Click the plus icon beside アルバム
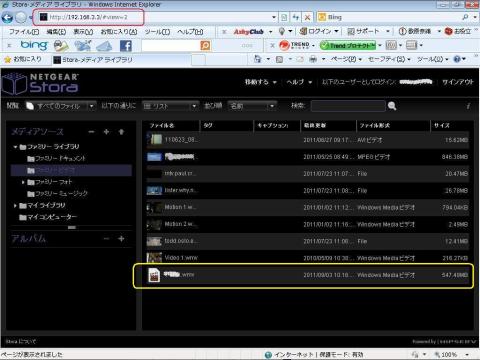The image size is (480, 360). pos(121,239)
